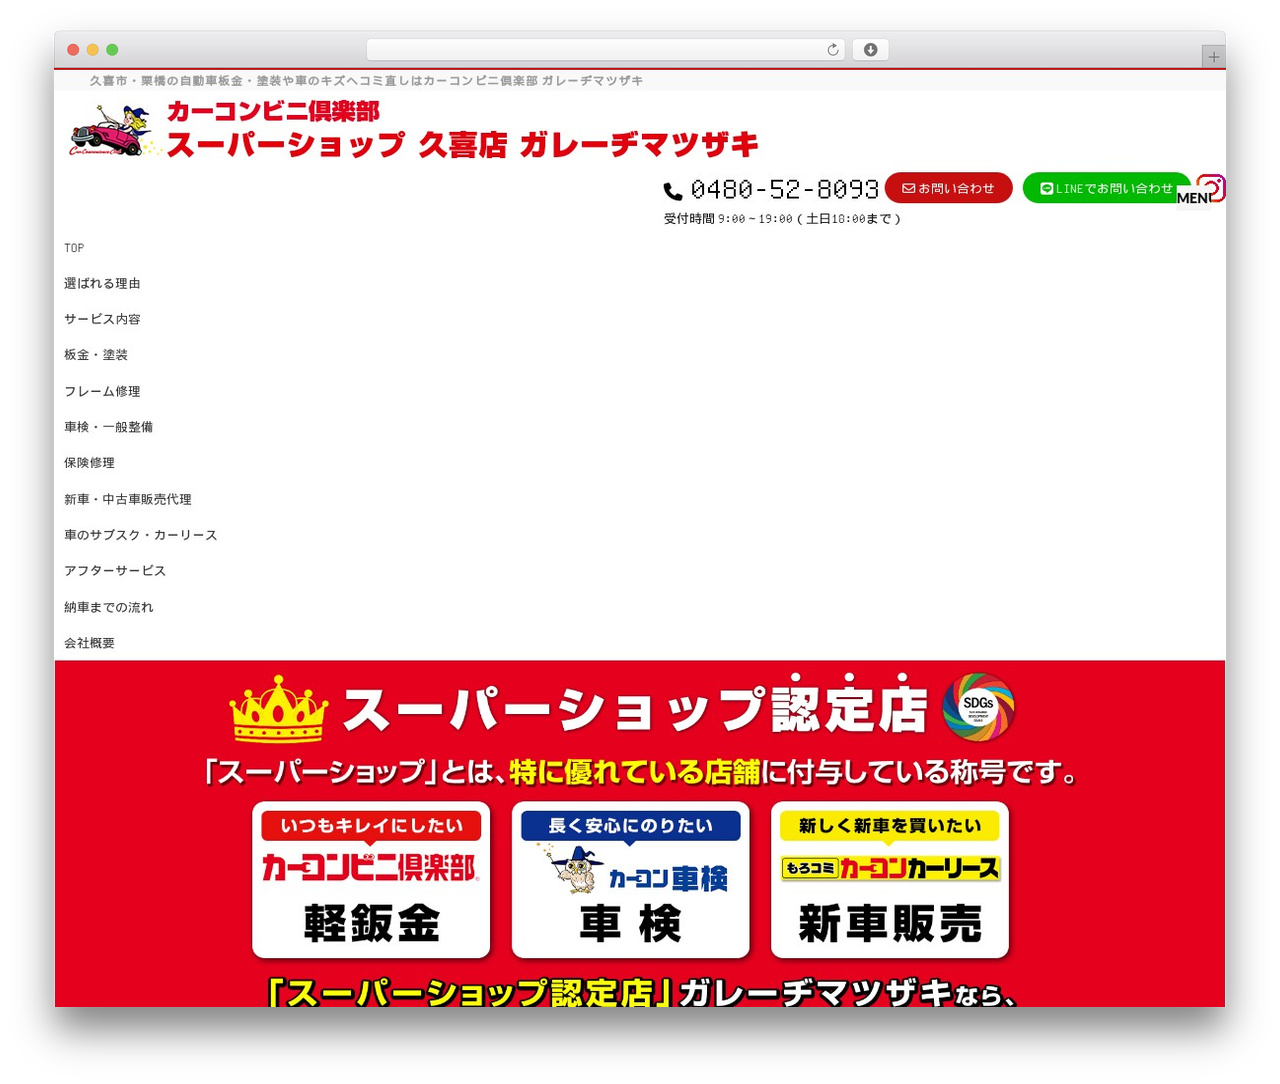
Task: Click the スーパーショップ認定店 banner heading
Action: (x=635, y=709)
